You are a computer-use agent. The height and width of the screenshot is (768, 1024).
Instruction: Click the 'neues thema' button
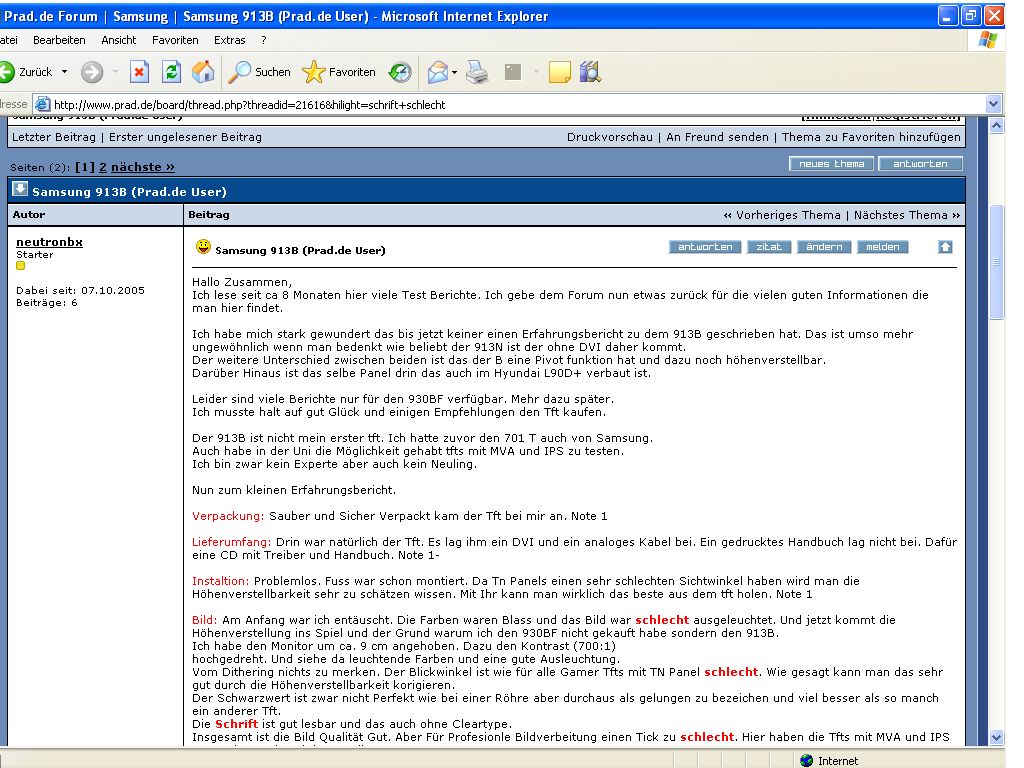point(831,164)
